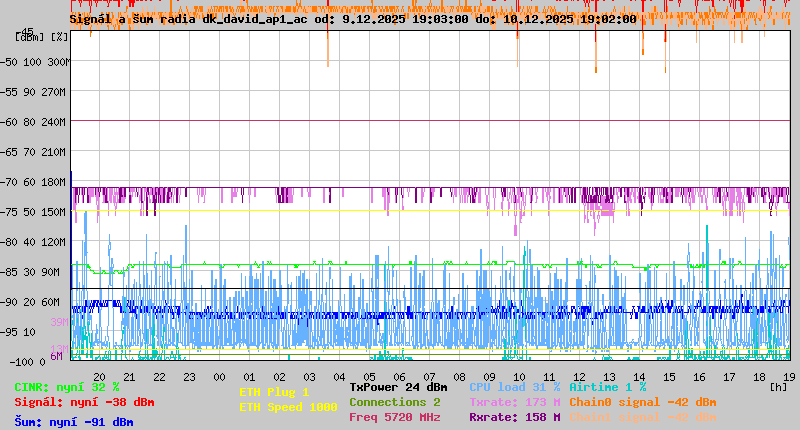Click the Rxrate 158 M label
The height and width of the screenshot is (430, 800).
coord(514,417)
